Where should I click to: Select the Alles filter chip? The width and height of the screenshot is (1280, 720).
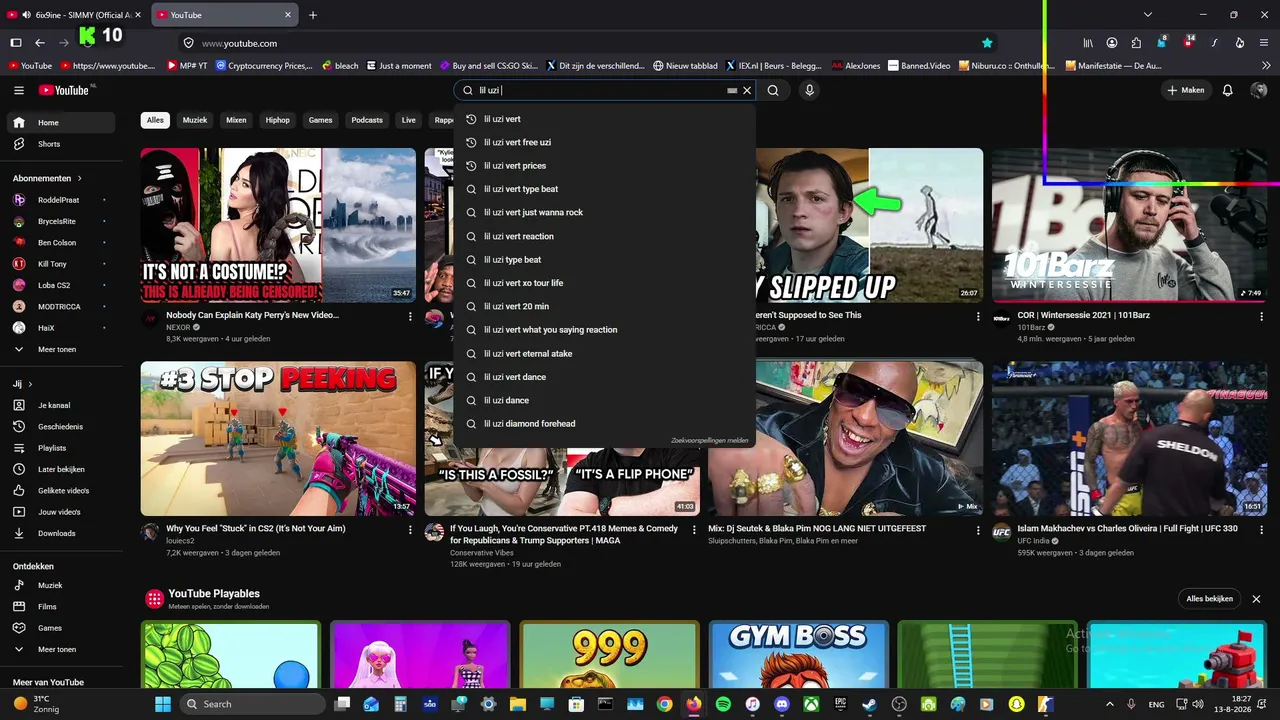point(155,120)
